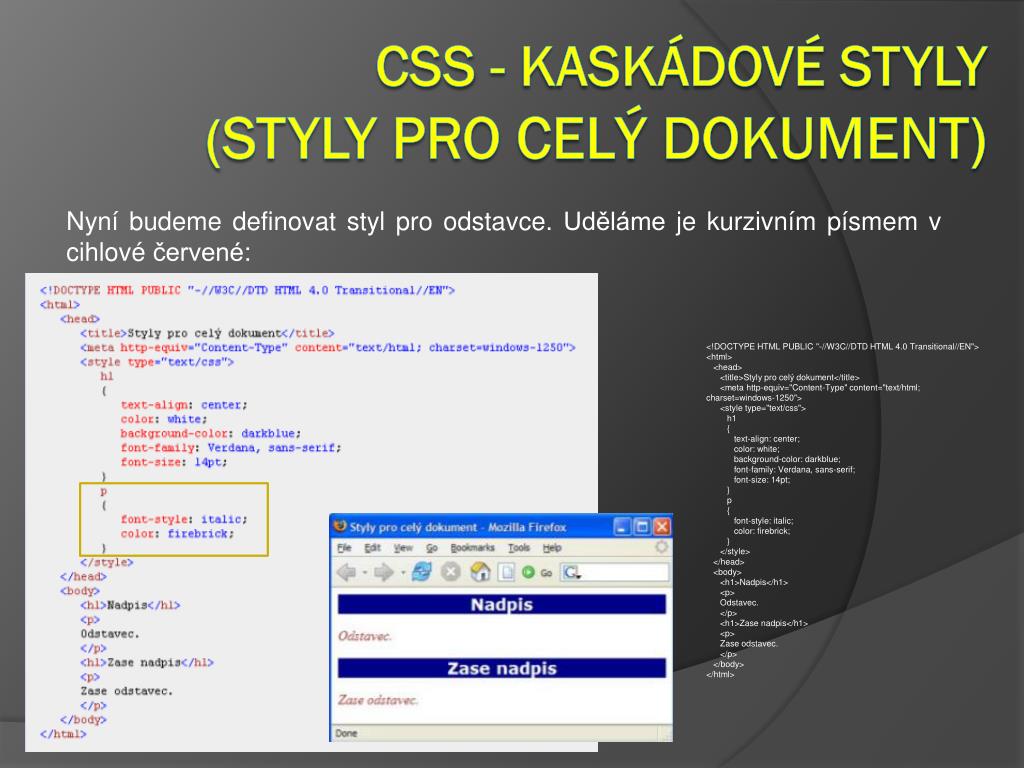Image resolution: width=1024 pixels, height=768 pixels.
Task: Click the Firefox Back arrow button
Action: 346,573
